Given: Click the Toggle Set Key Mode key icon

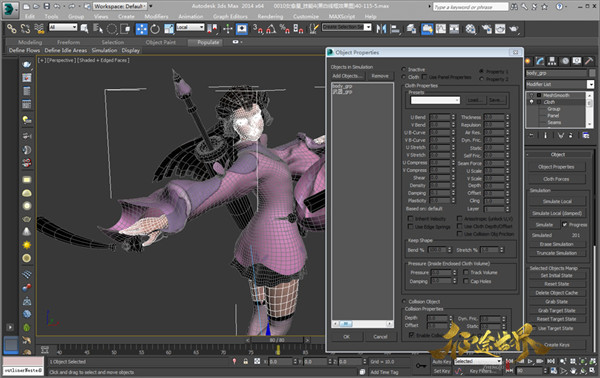Looking at the screenshot, I should (x=421, y=366).
